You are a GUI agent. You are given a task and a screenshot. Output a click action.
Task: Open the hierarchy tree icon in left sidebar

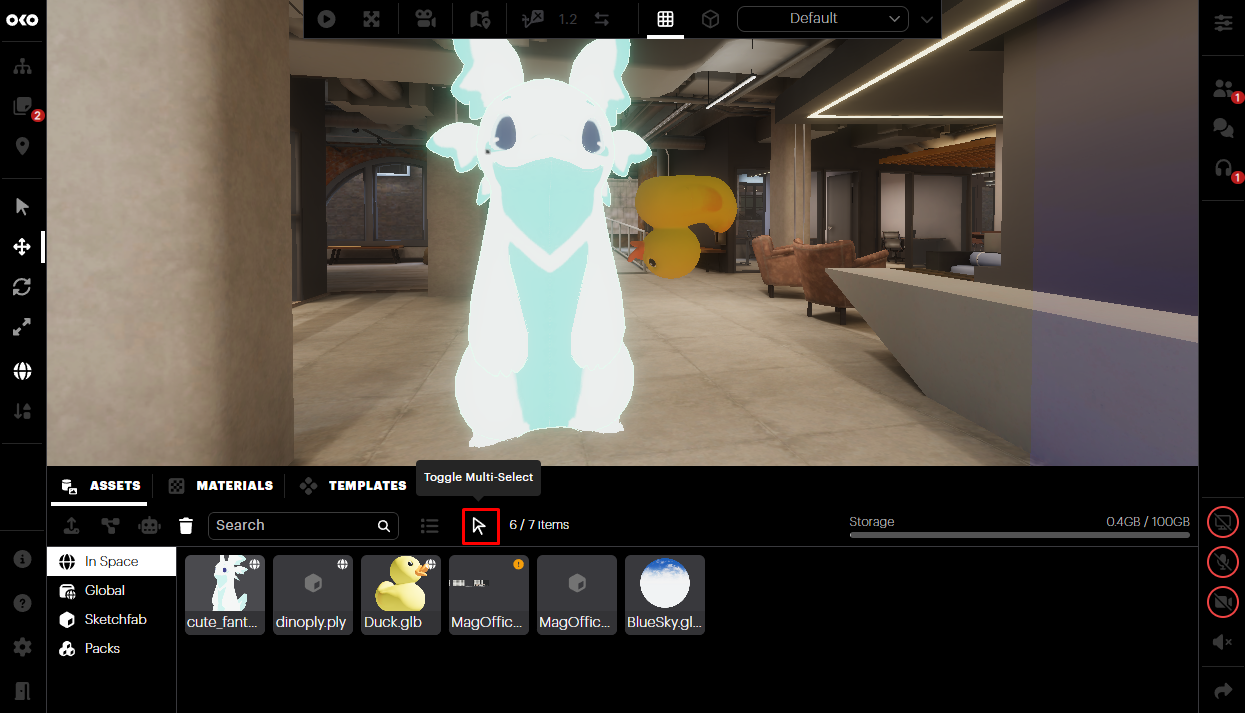tap(22, 67)
